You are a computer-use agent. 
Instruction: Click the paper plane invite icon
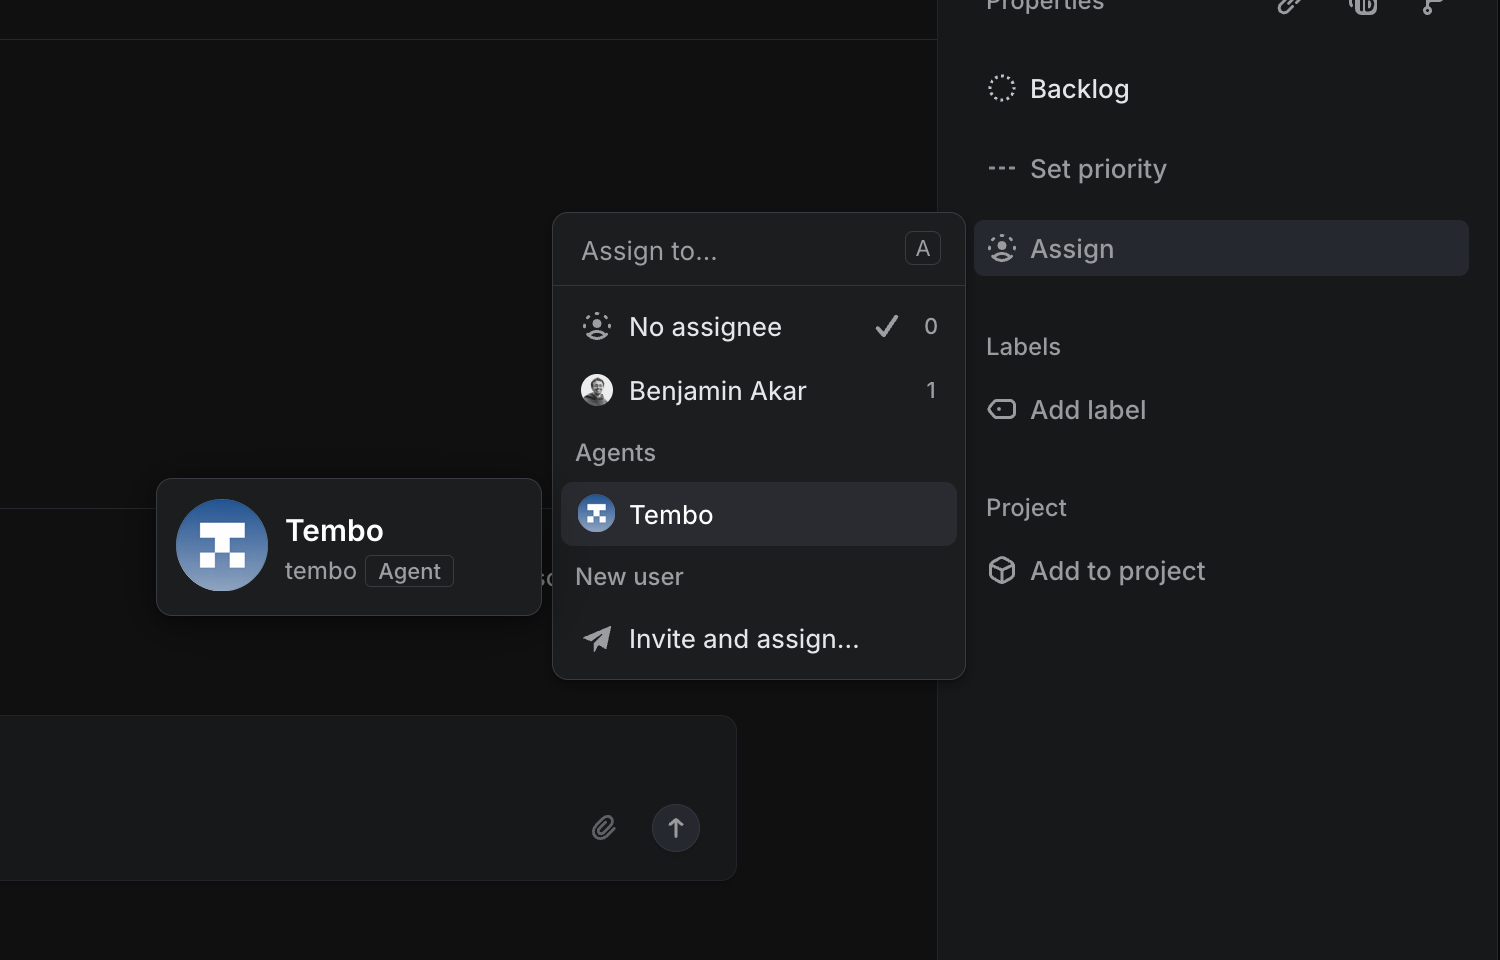(x=597, y=638)
